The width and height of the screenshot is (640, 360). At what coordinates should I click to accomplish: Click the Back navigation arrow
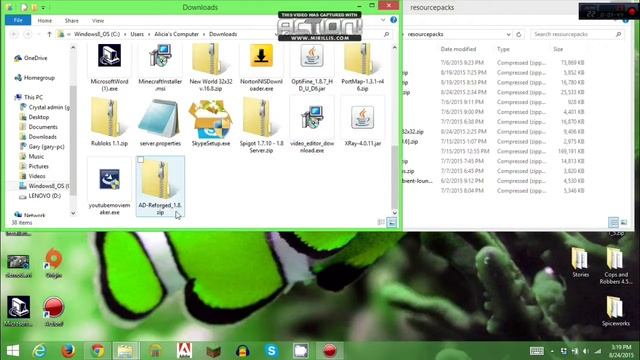[14, 34]
